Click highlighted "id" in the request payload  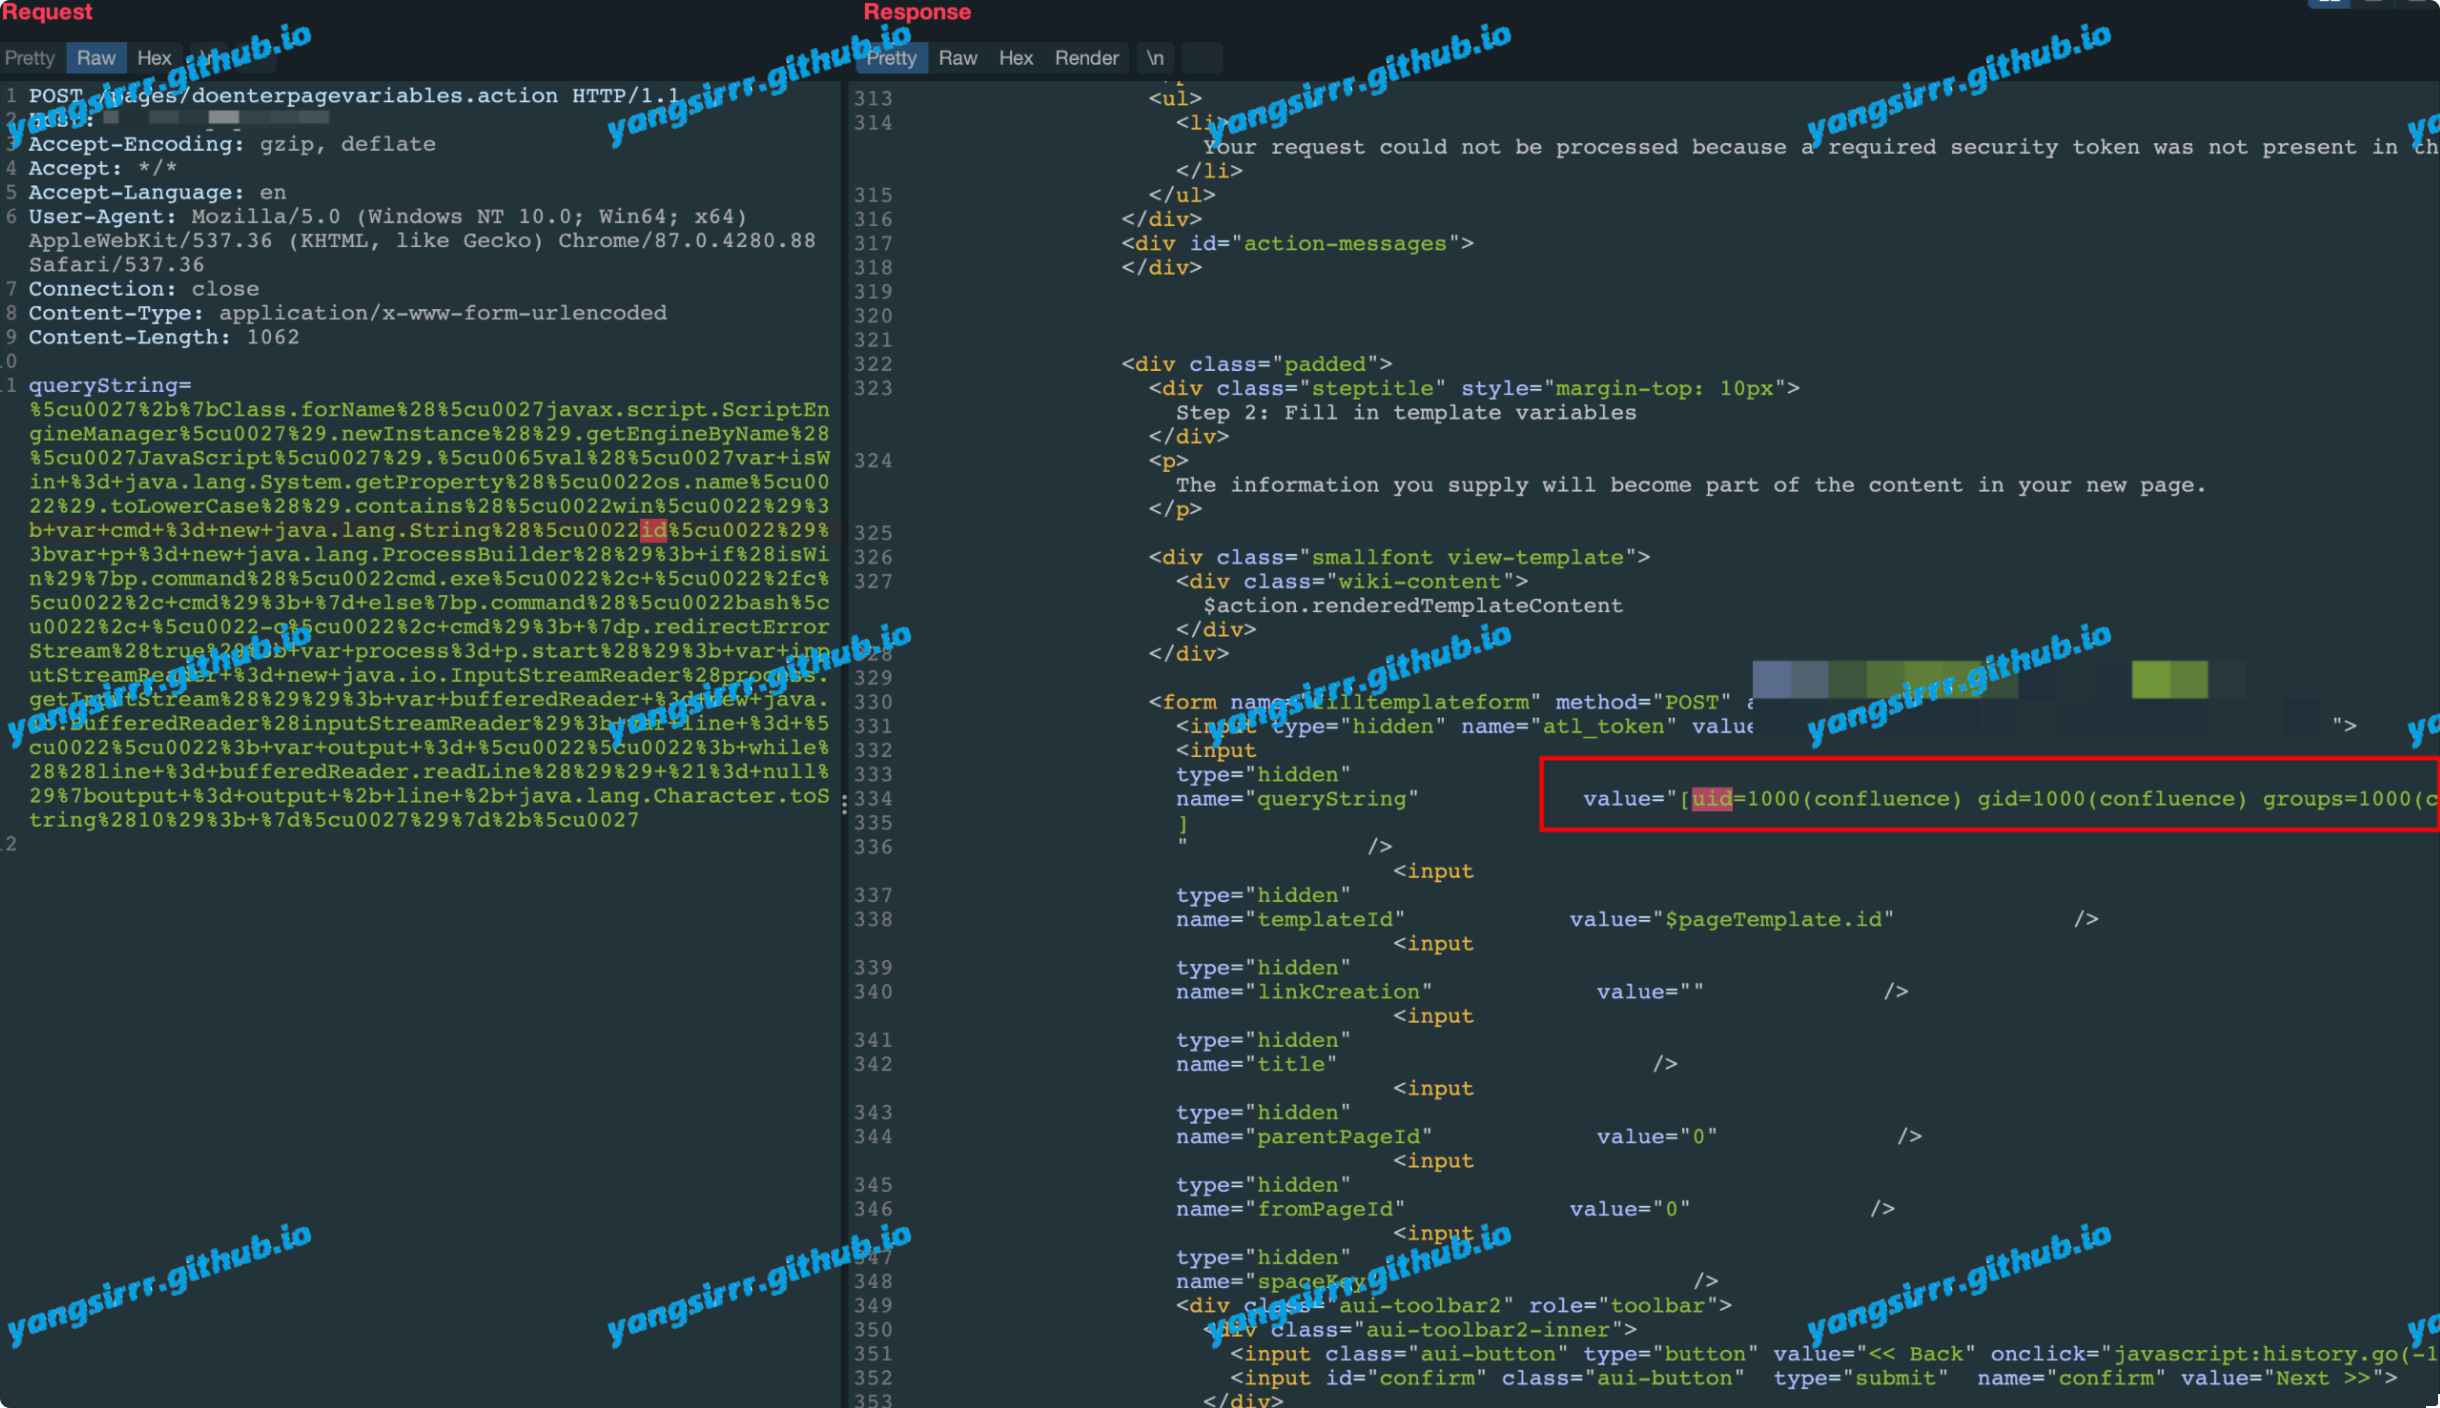tap(653, 530)
